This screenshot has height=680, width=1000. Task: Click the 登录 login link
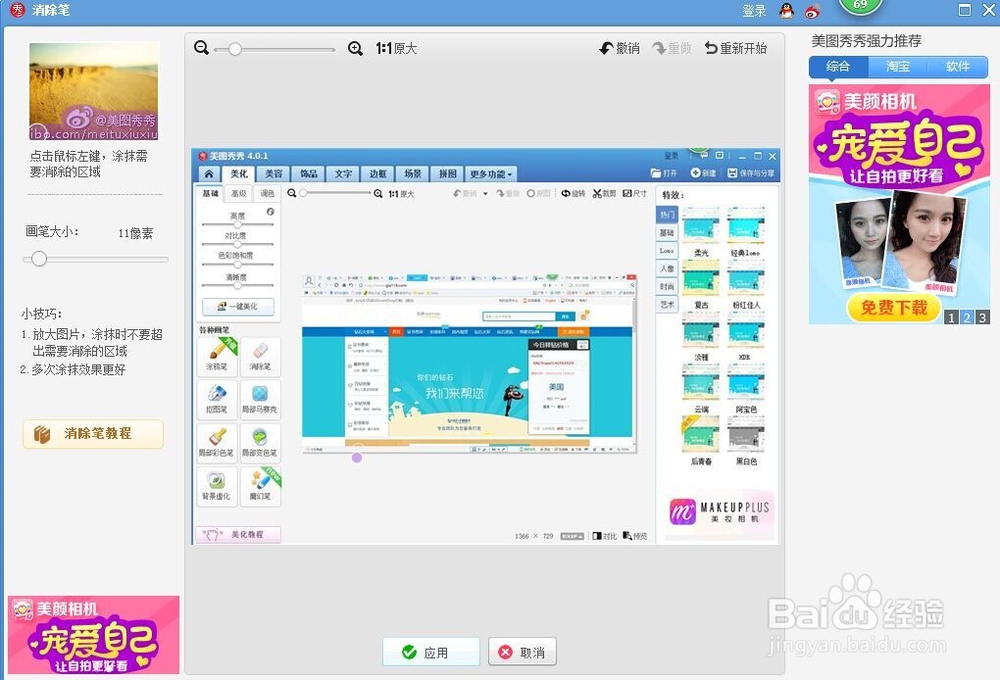[x=754, y=11]
